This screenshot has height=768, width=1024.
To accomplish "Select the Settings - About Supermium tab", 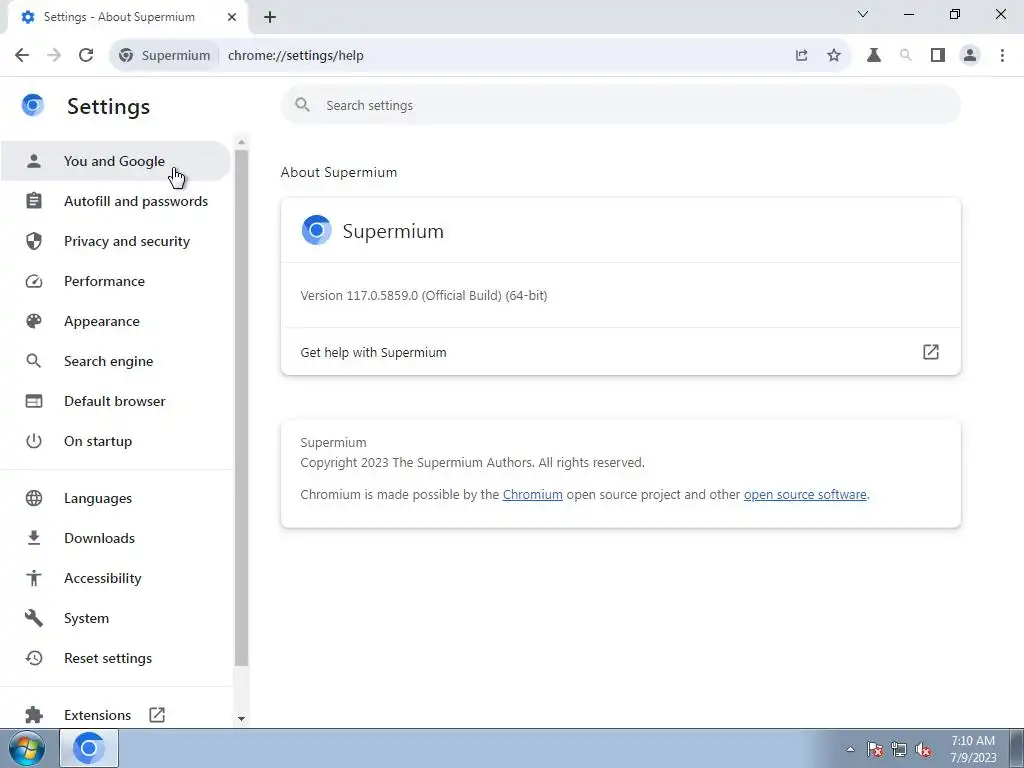I will click(127, 17).
